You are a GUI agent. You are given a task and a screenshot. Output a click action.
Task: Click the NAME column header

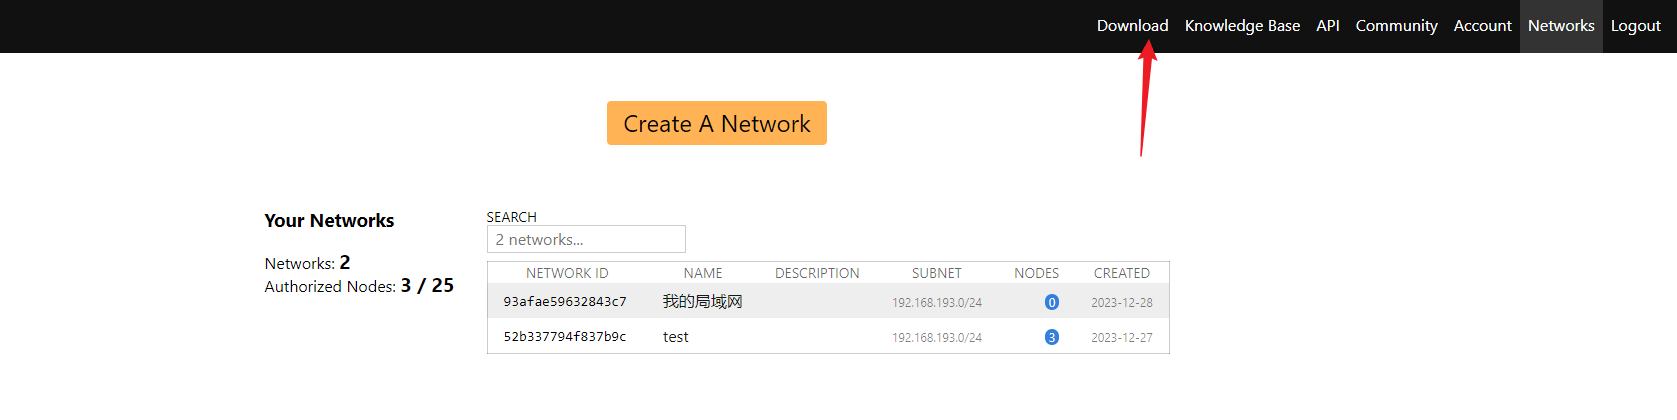coord(703,273)
